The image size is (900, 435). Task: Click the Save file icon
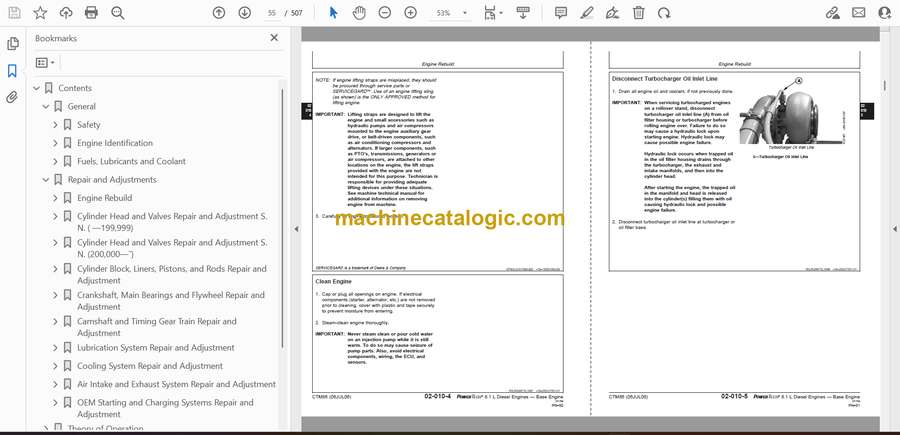tap(14, 13)
